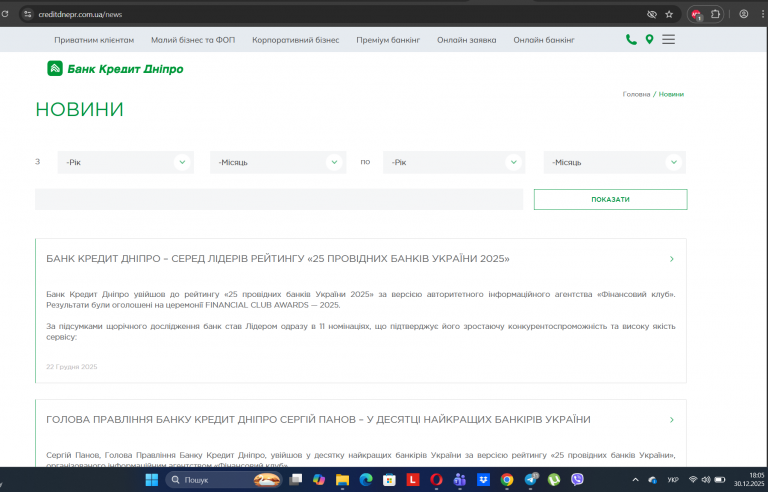The image size is (768, 492).
Task: Click the OneDrive cloud tray icon
Action: pyautogui.click(x=652, y=480)
